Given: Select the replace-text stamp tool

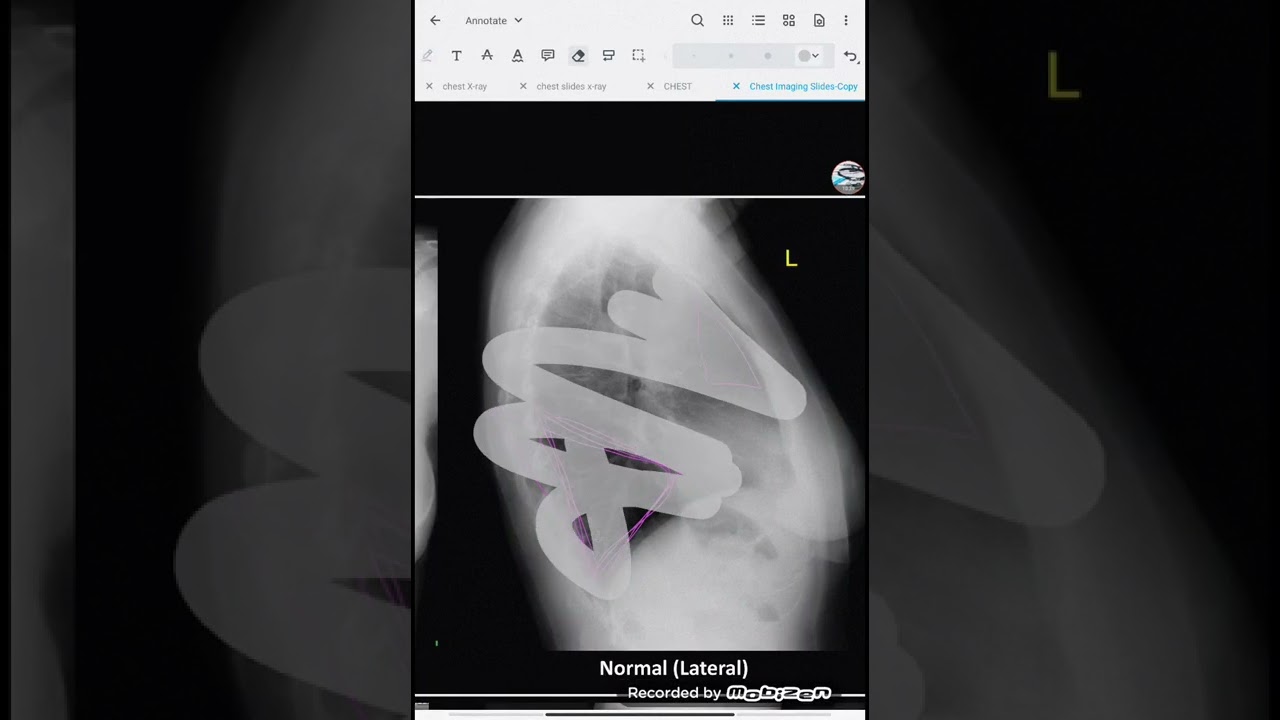Looking at the screenshot, I should 608,56.
